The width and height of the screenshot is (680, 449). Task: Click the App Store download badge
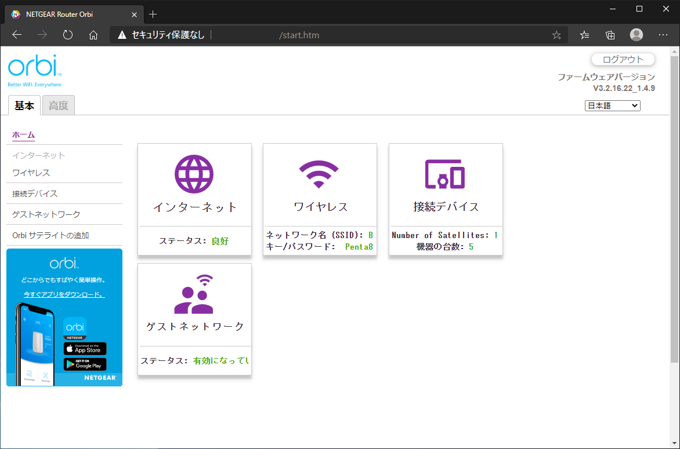pyautogui.click(x=85, y=349)
